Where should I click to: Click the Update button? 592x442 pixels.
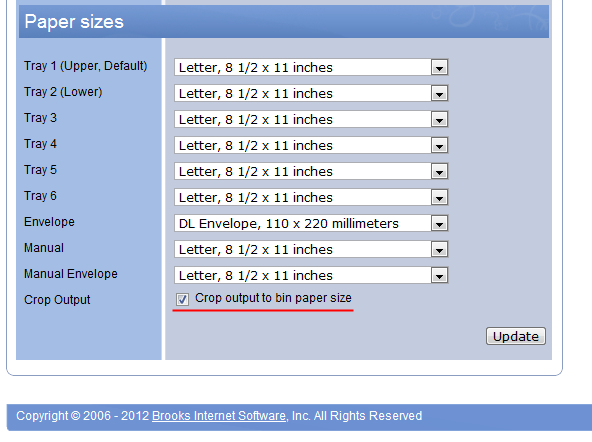click(x=515, y=336)
